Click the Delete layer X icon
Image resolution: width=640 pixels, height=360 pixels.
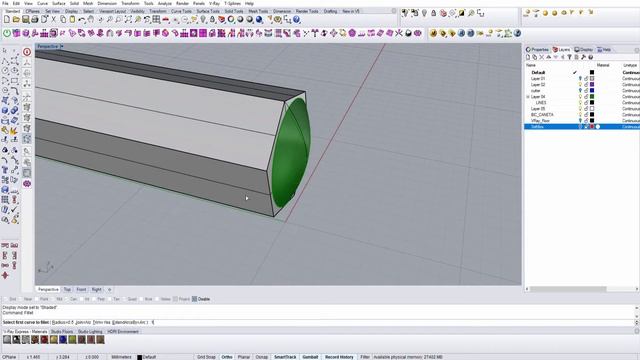click(x=542, y=57)
